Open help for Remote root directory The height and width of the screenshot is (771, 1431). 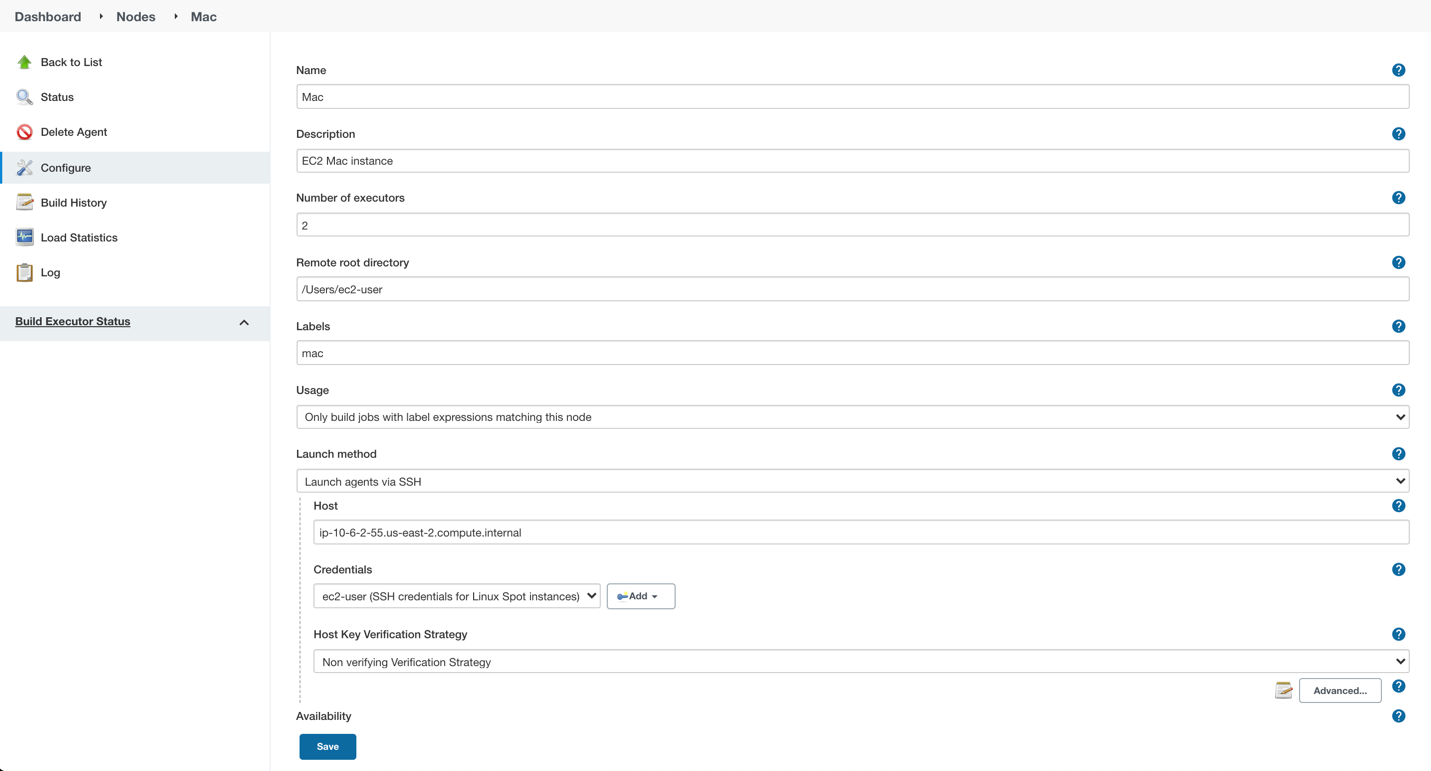[1398, 263]
